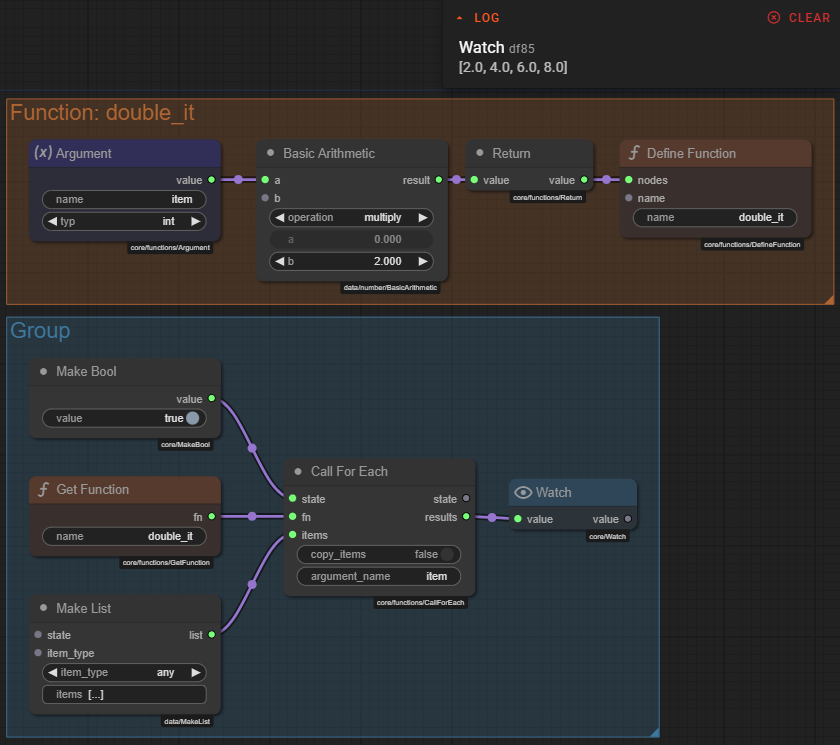Click the Call For Each node title
Viewport: 840px width, 745px height.
[349, 471]
